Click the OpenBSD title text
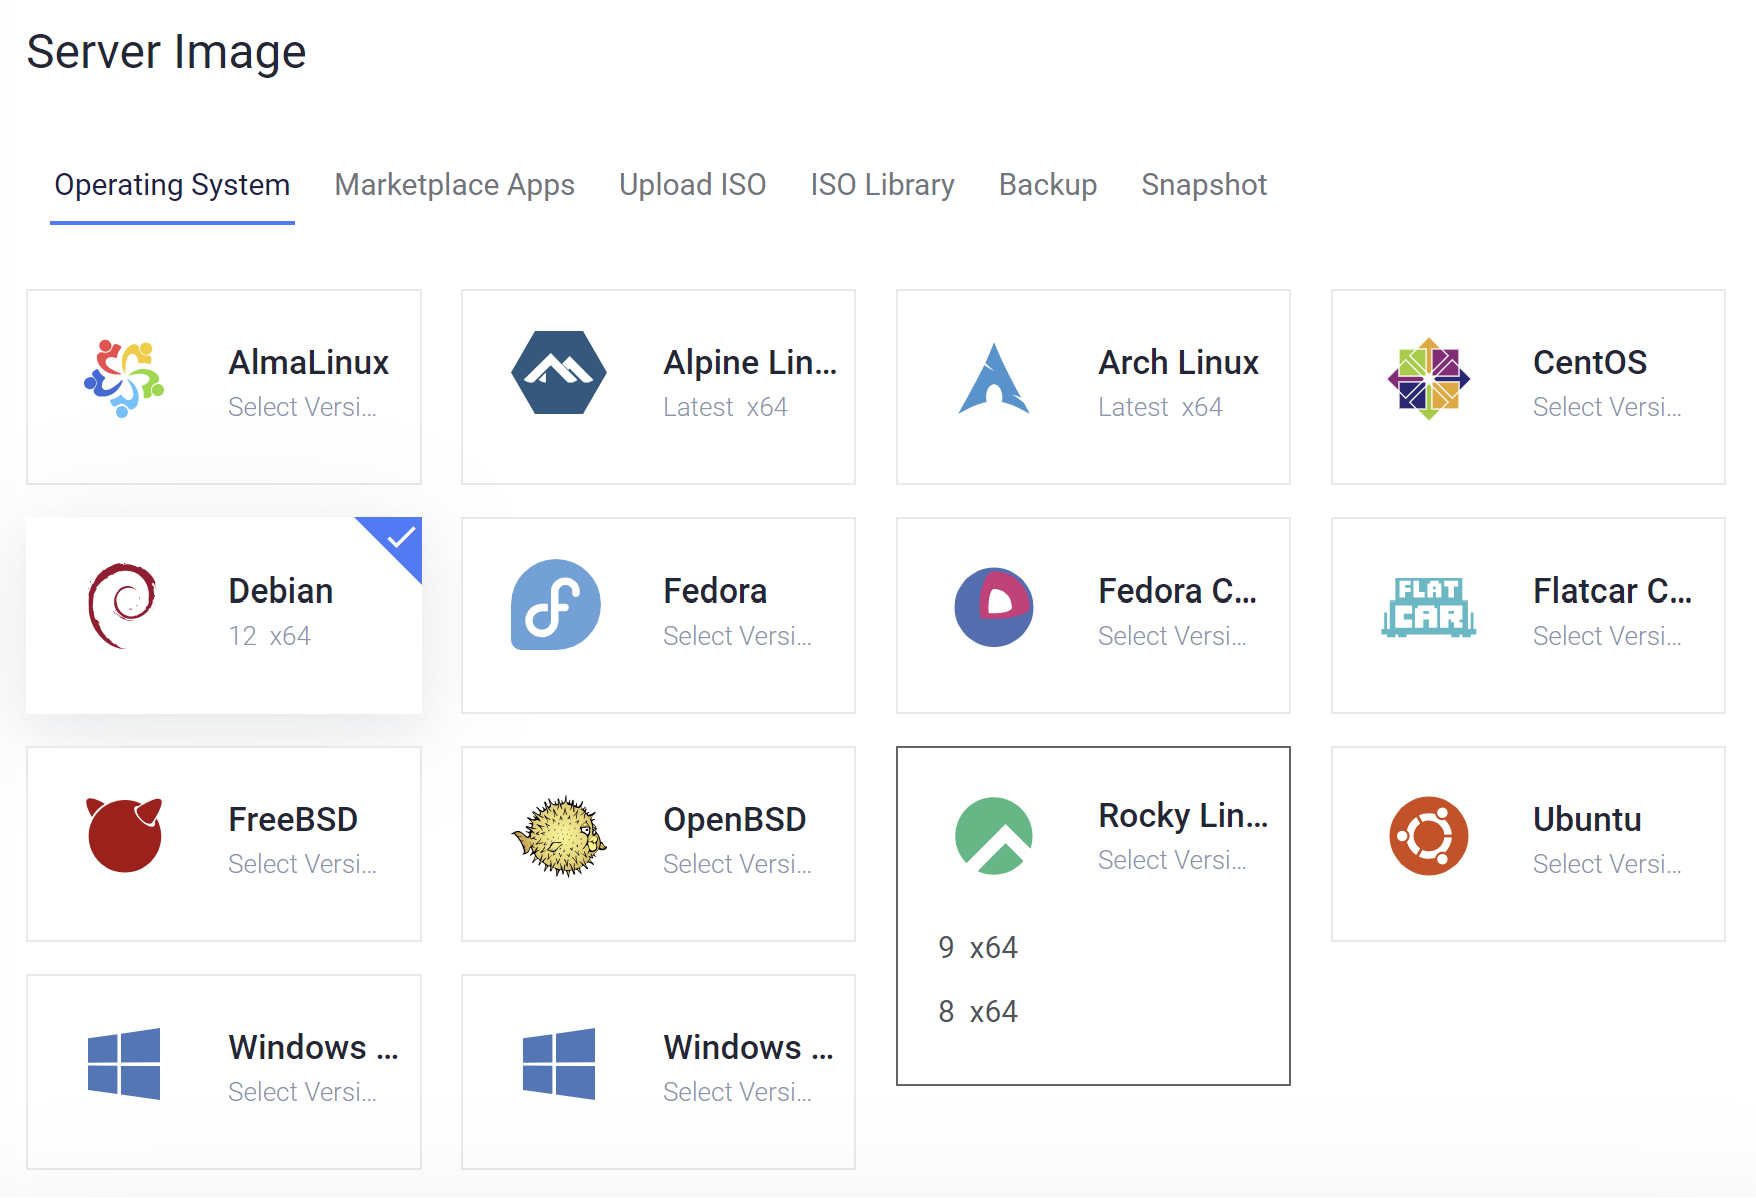The width and height of the screenshot is (1756, 1198). (734, 819)
